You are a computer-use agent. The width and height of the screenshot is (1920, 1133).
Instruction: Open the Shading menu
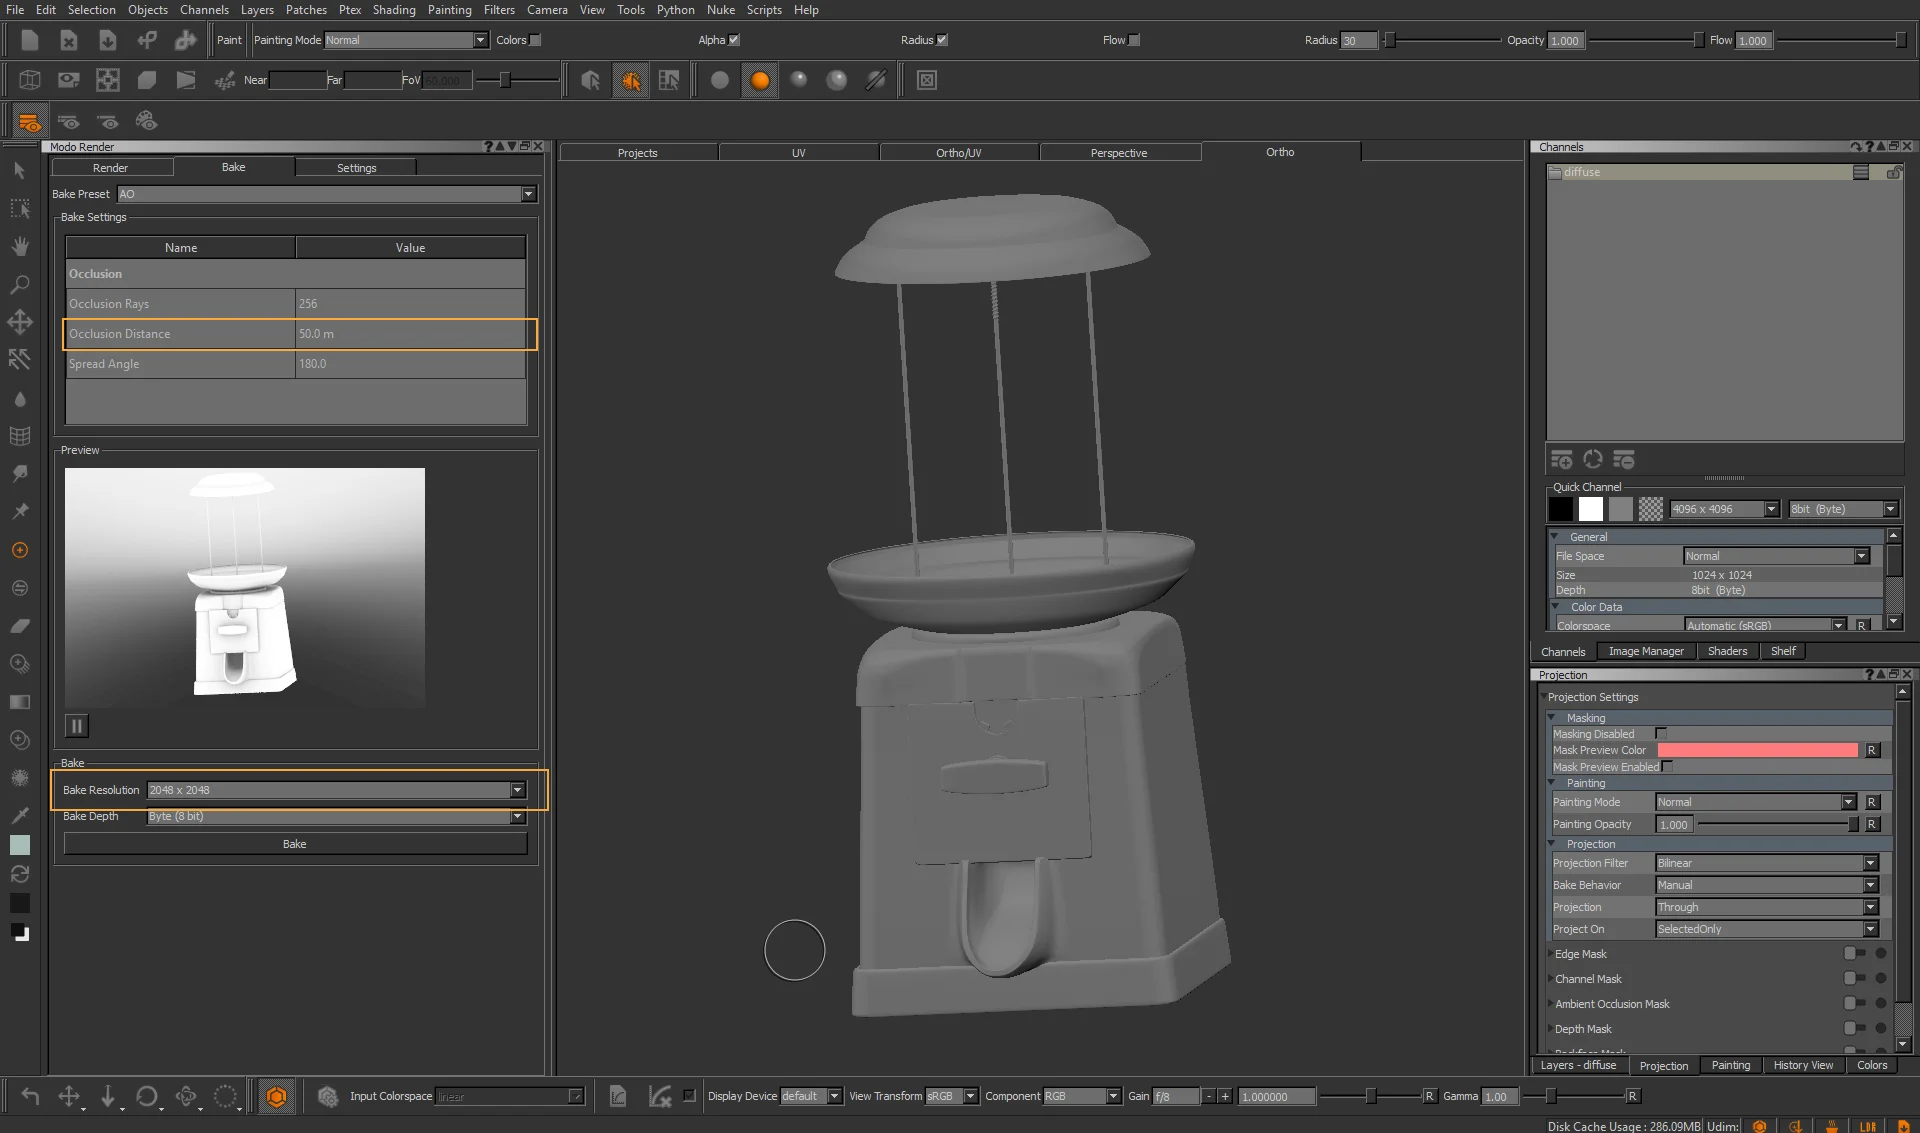(393, 10)
